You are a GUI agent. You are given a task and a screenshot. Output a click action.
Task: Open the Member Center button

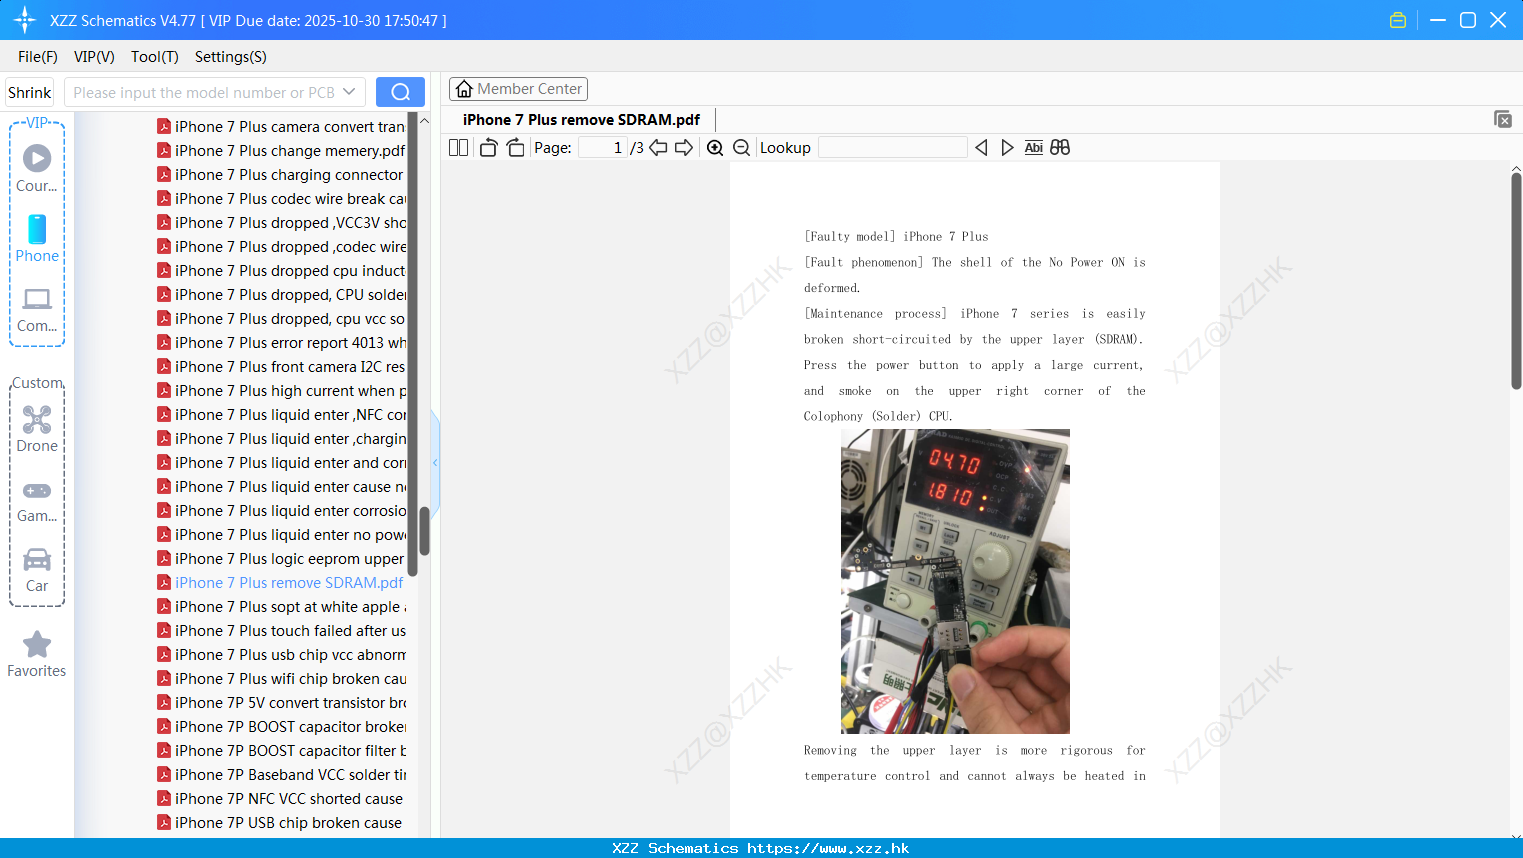(518, 89)
